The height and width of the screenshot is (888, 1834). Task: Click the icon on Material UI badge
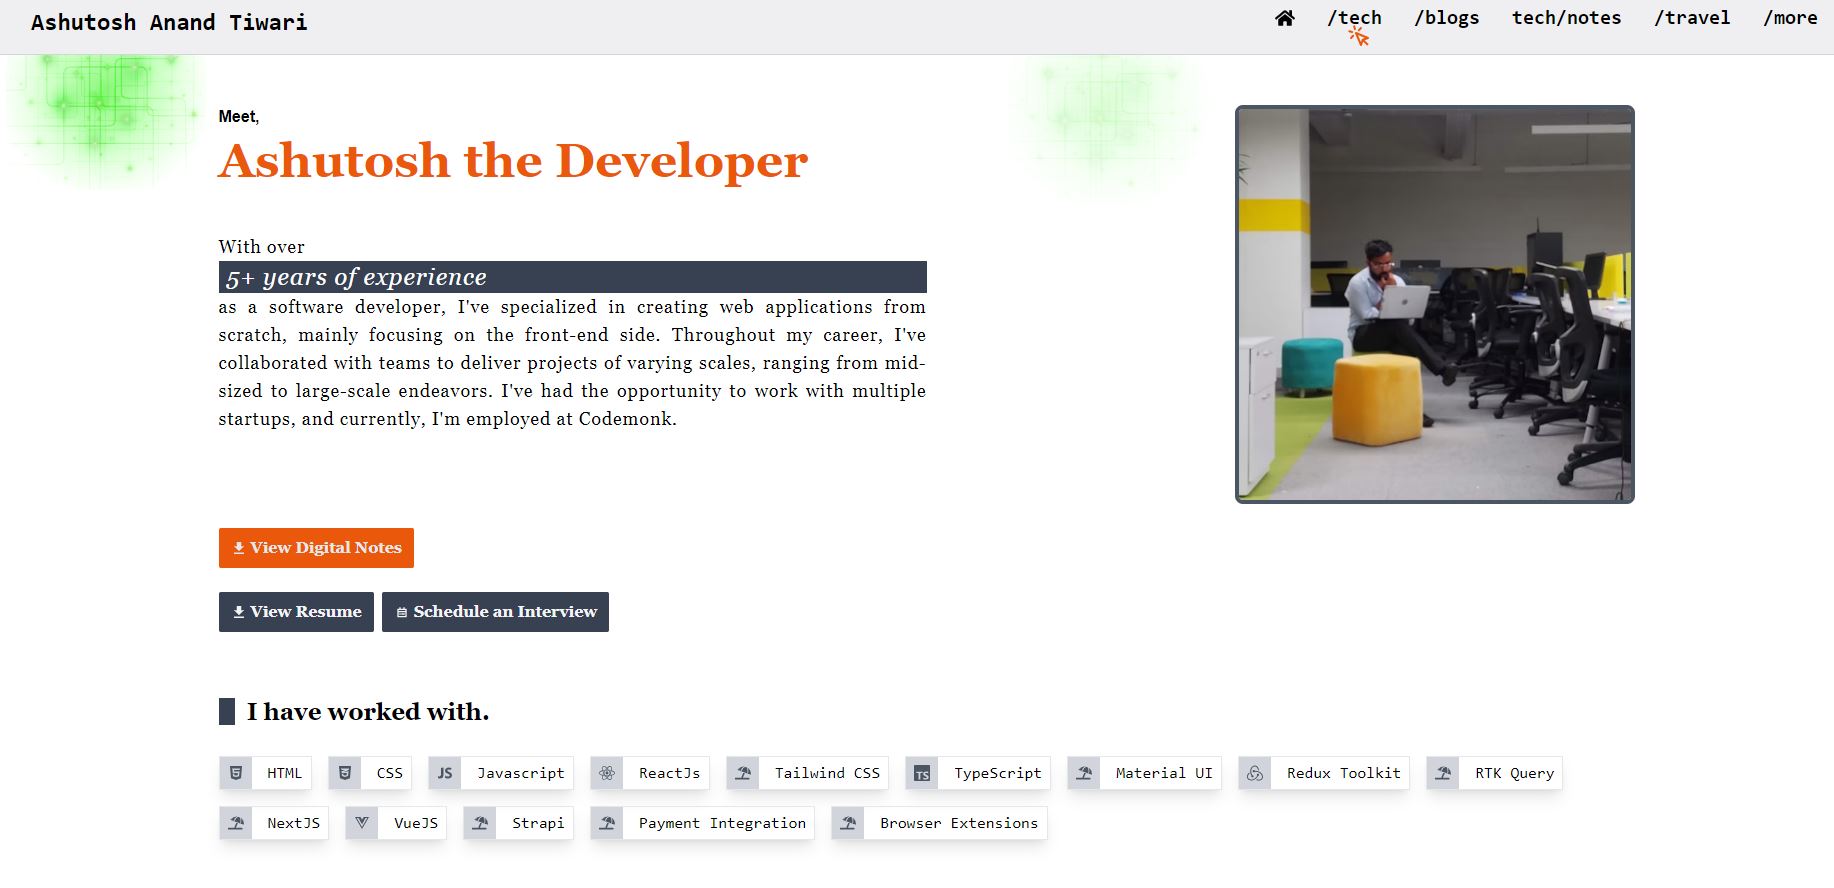click(1084, 773)
